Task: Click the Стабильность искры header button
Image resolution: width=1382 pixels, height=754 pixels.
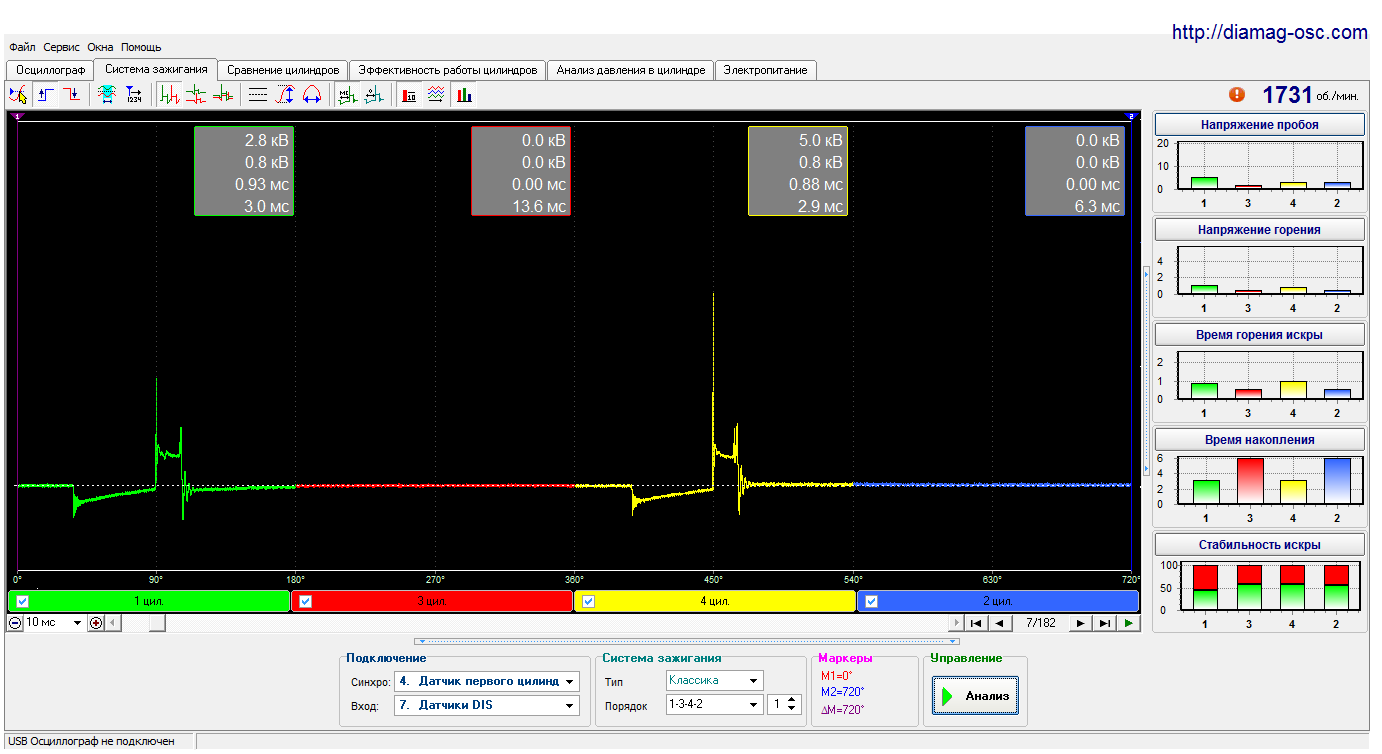Action: (x=1259, y=545)
